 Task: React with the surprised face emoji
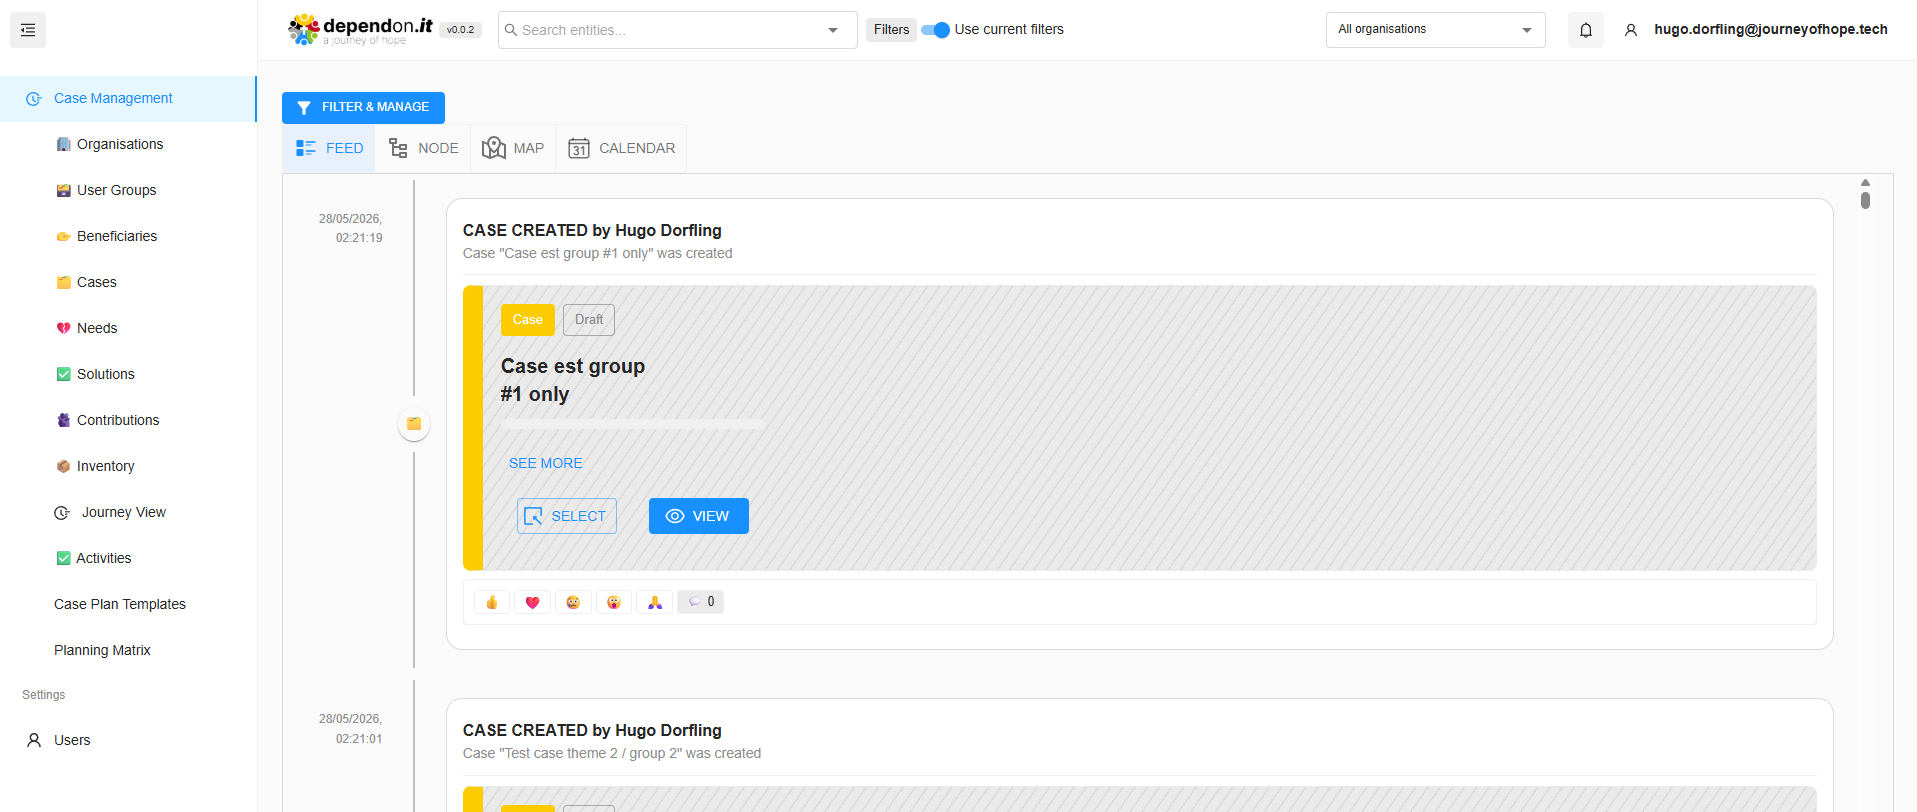click(614, 602)
